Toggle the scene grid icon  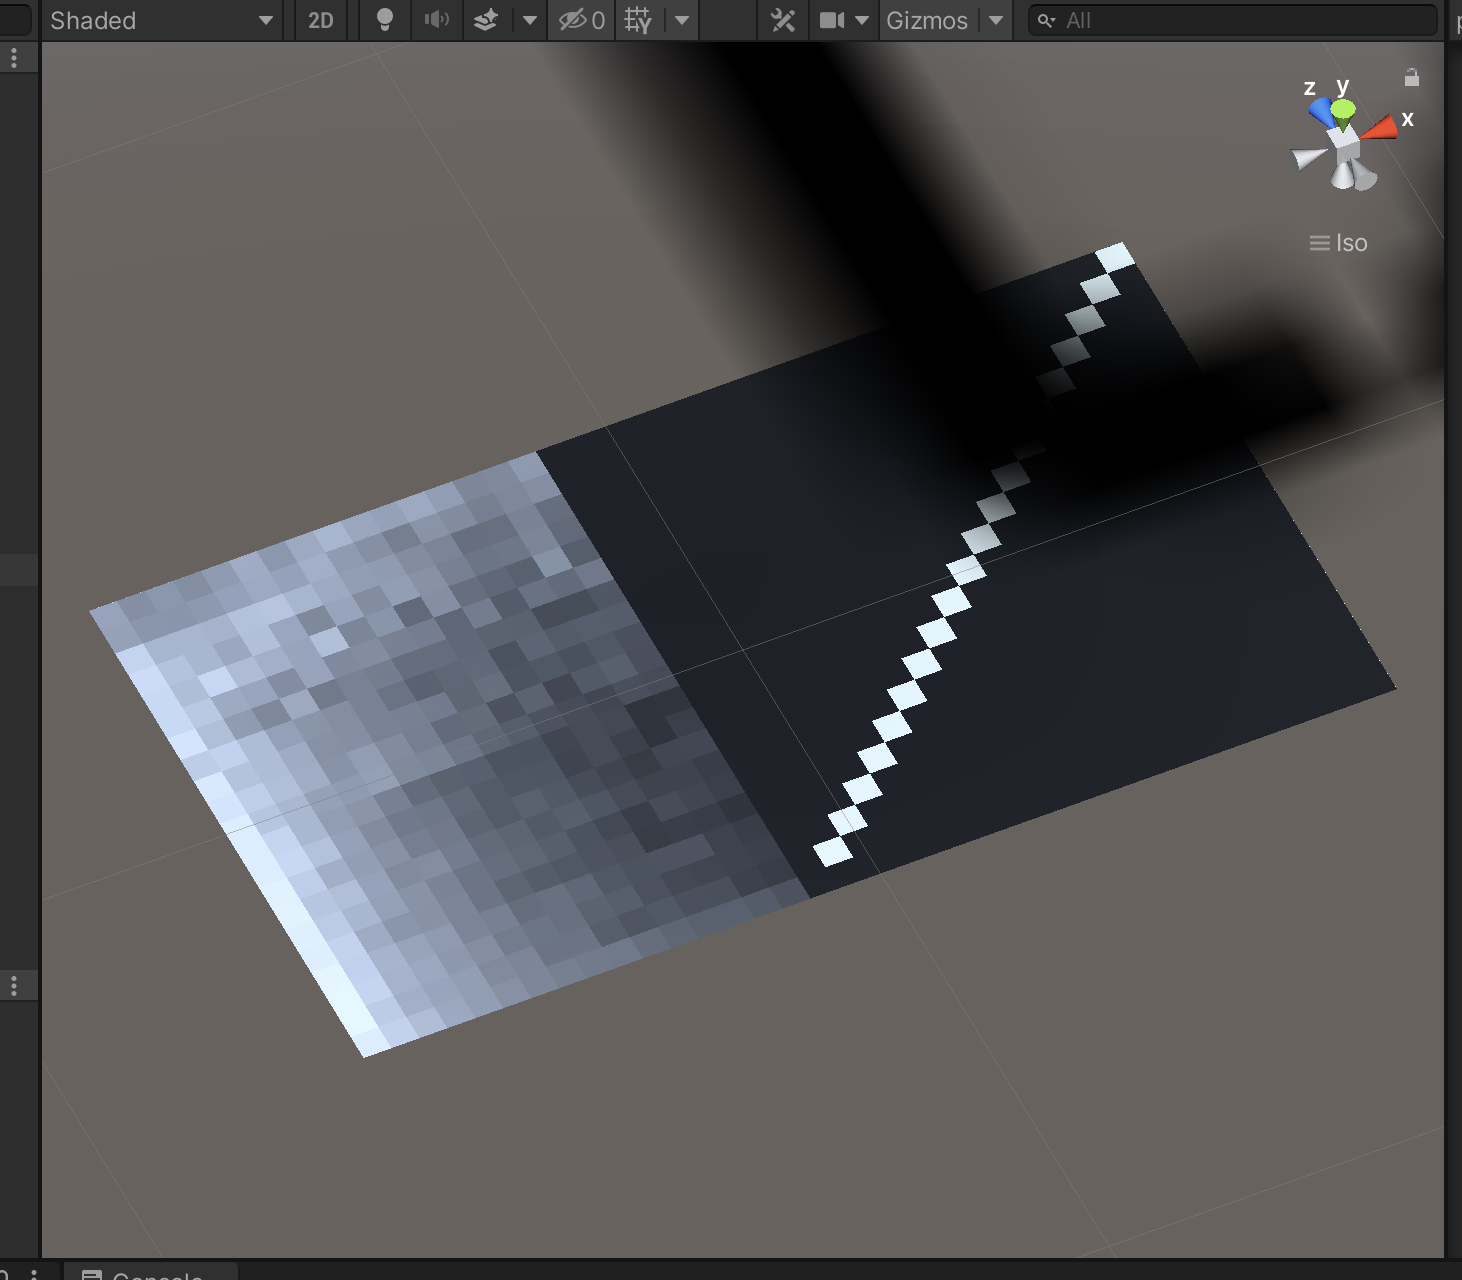click(x=638, y=21)
